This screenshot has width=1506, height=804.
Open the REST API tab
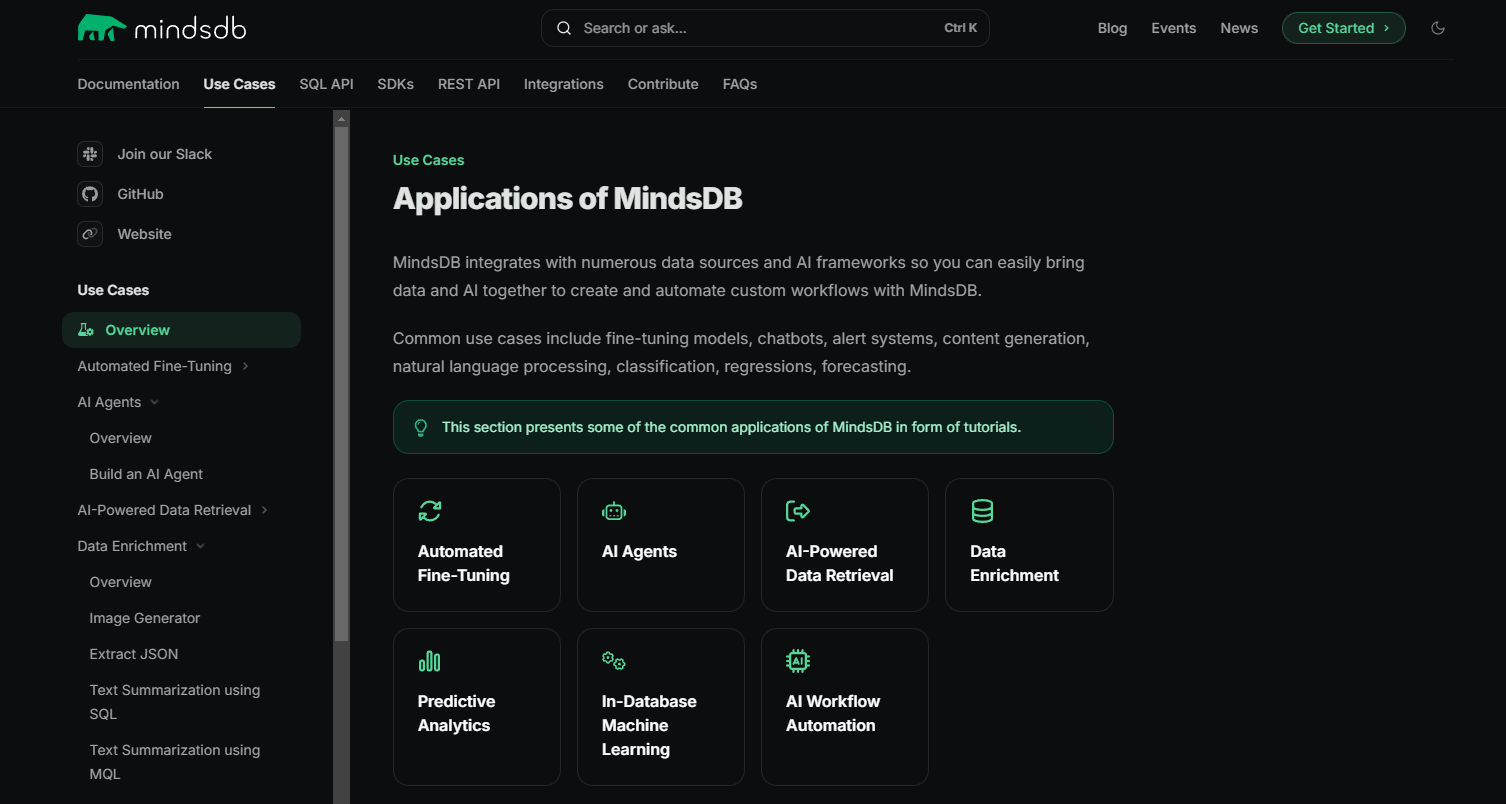[x=468, y=84]
